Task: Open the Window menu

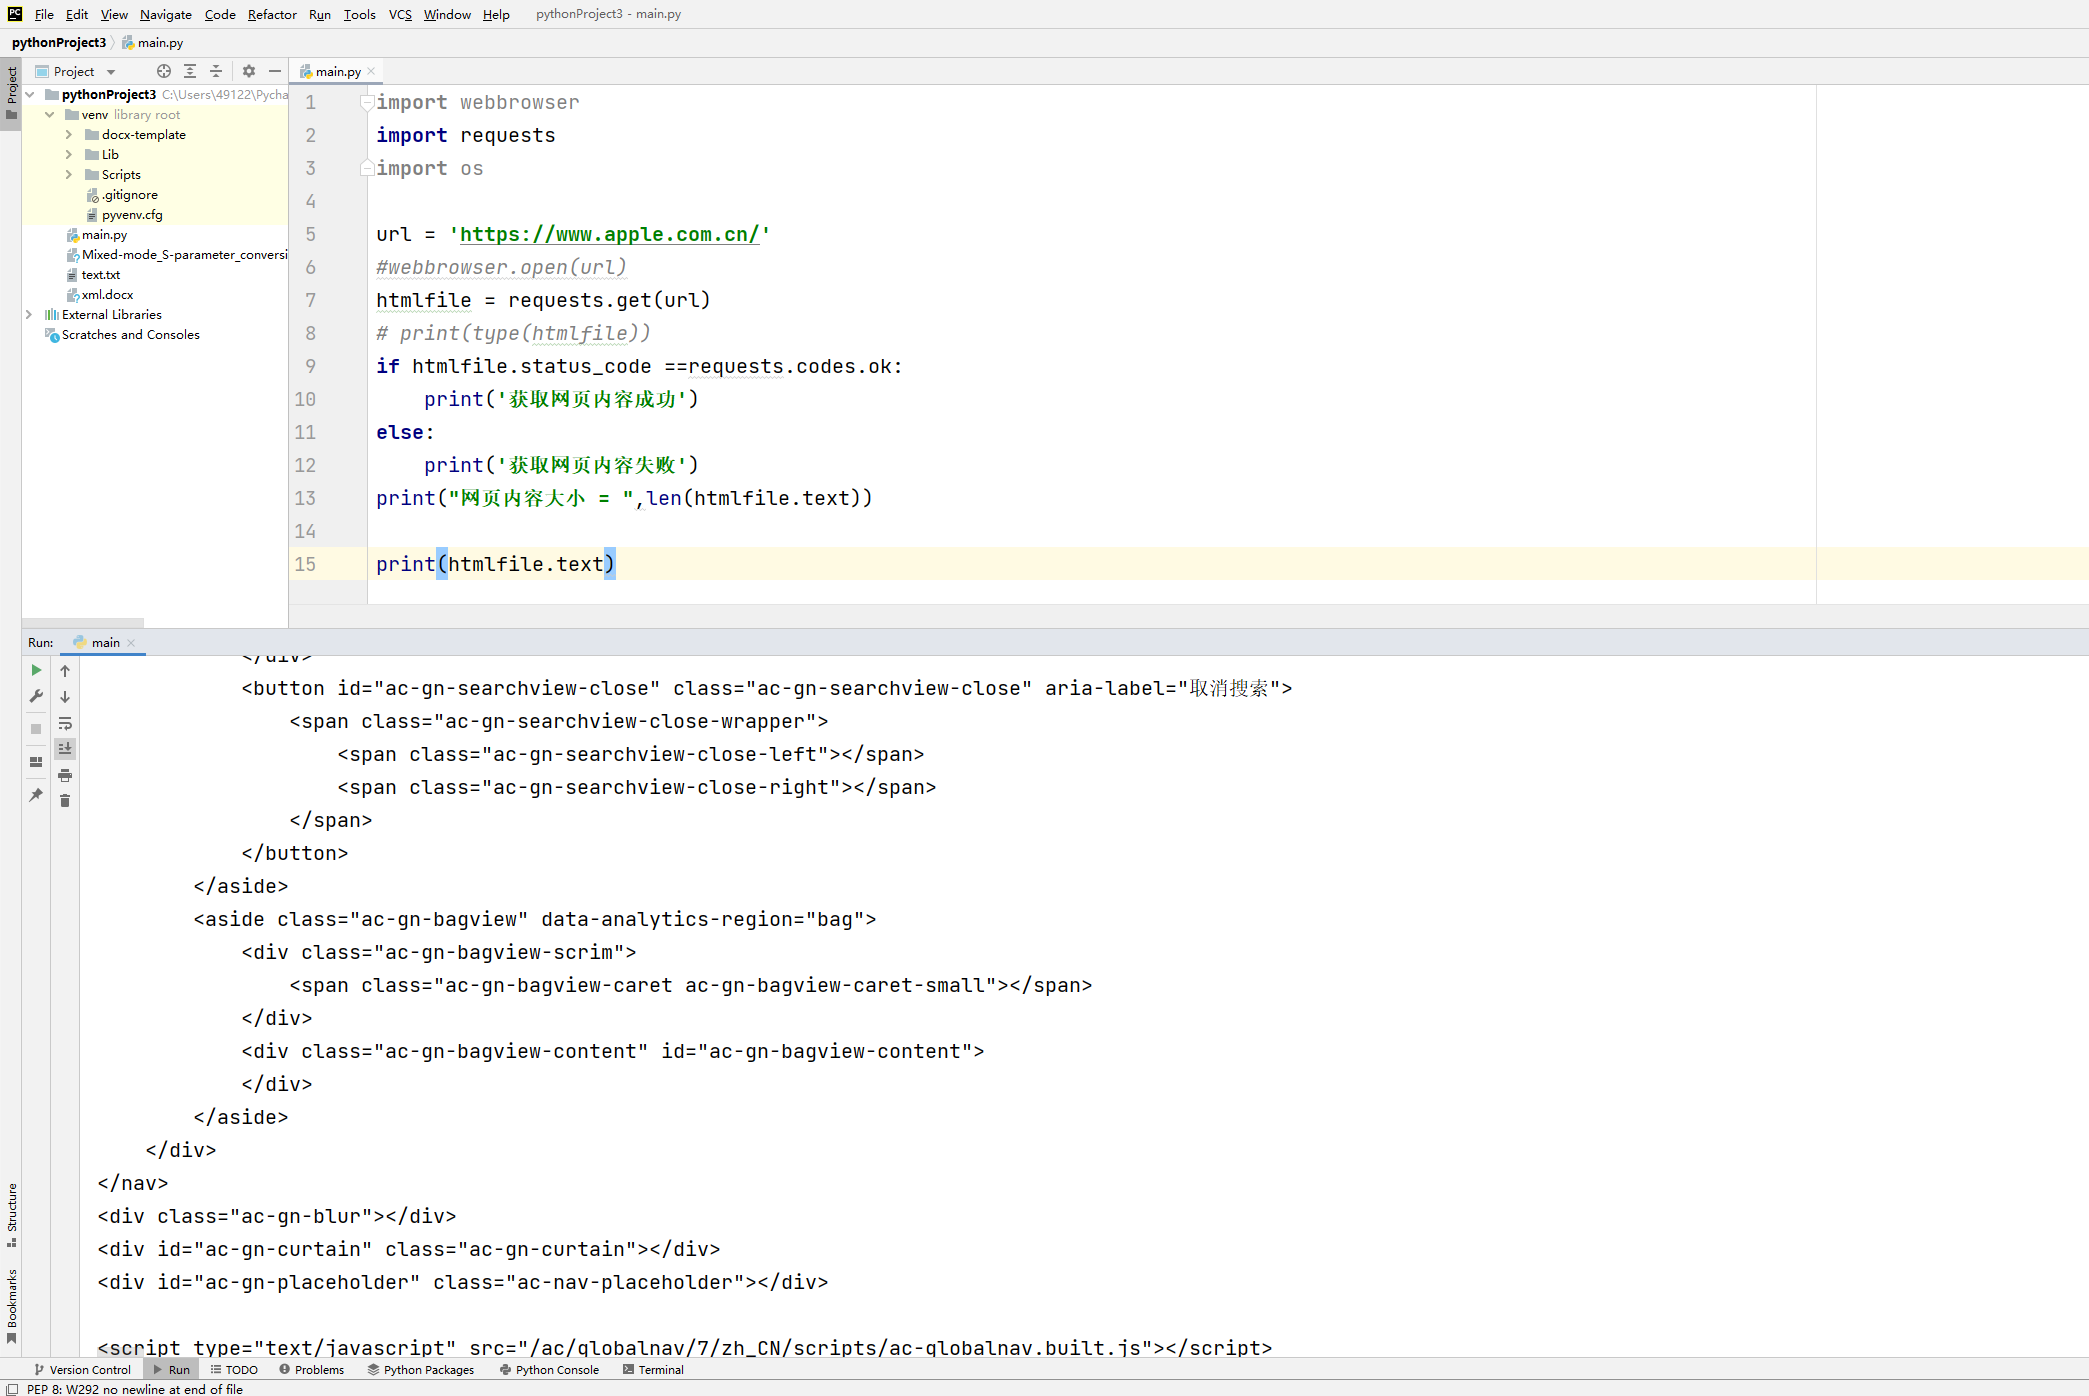Action: point(447,14)
